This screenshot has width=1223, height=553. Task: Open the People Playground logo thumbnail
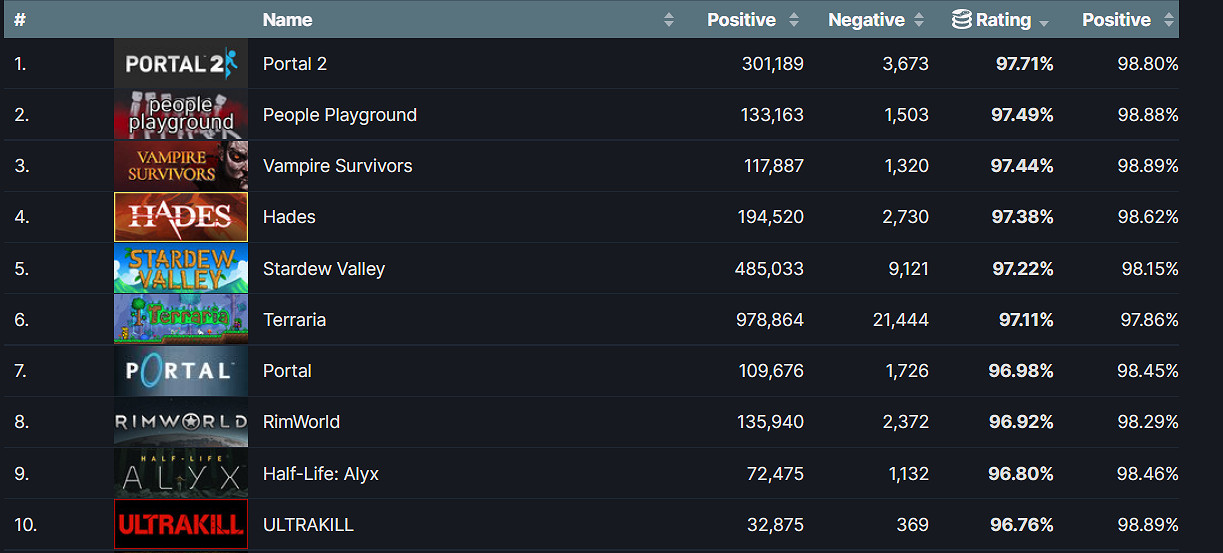(181, 115)
